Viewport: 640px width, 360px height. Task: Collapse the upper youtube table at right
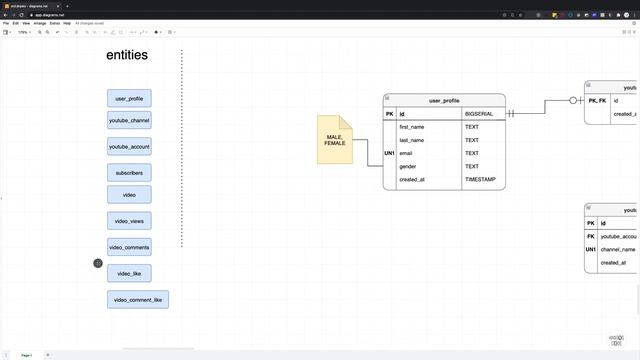[x=588, y=85]
